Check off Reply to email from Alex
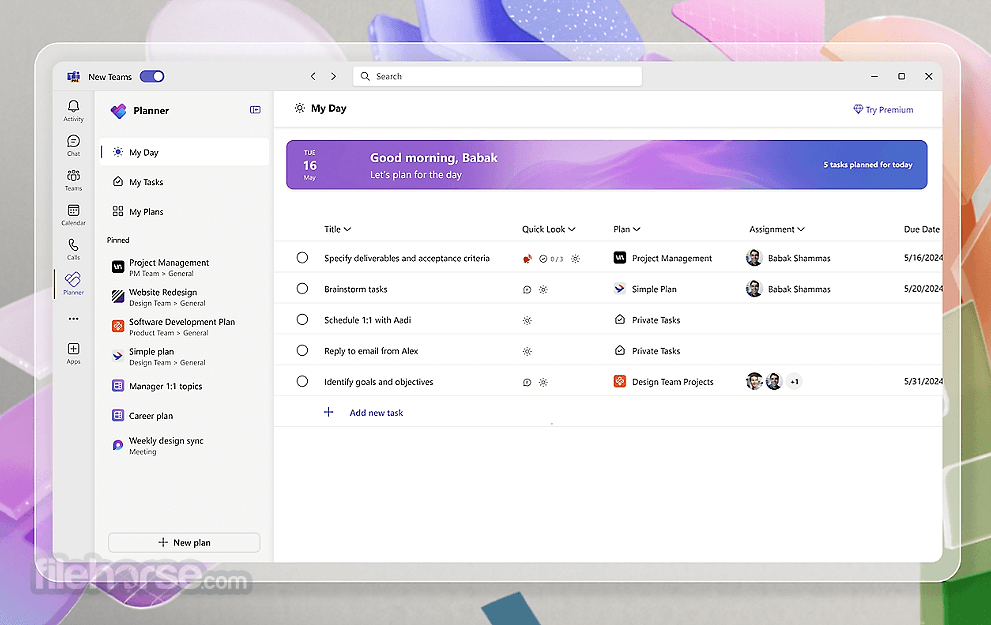991x625 pixels. 302,351
